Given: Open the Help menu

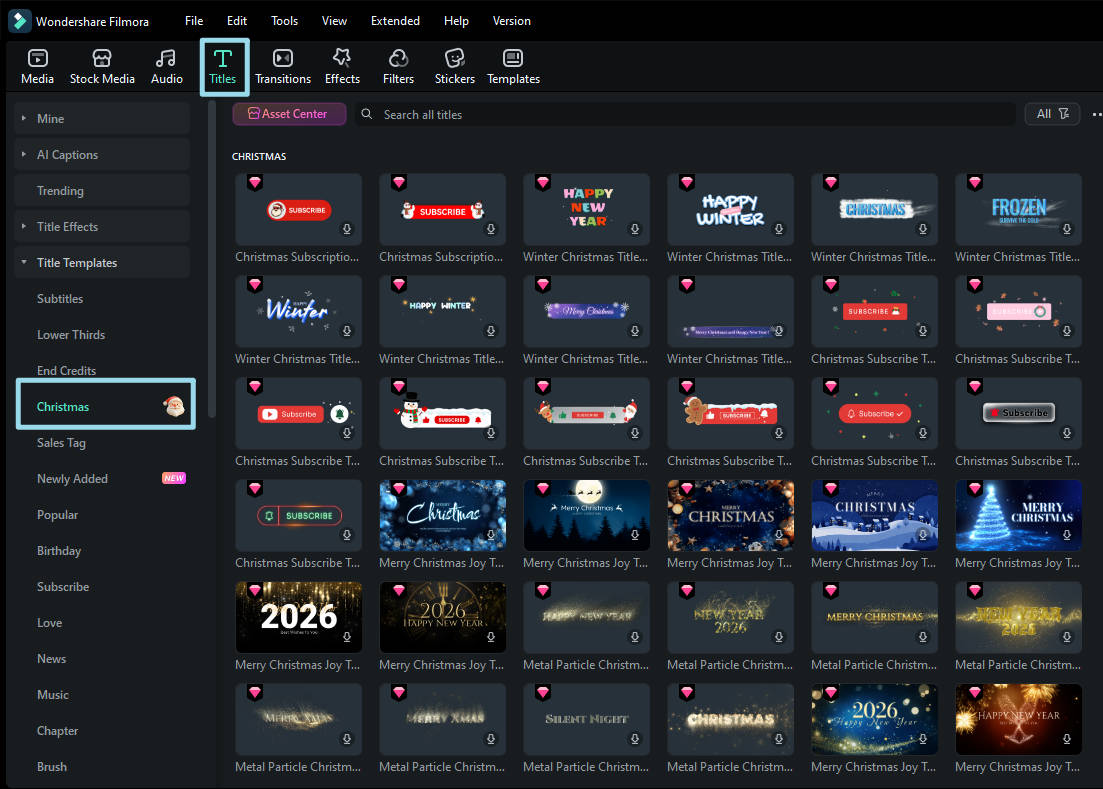Looking at the screenshot, I should point(457,21).
